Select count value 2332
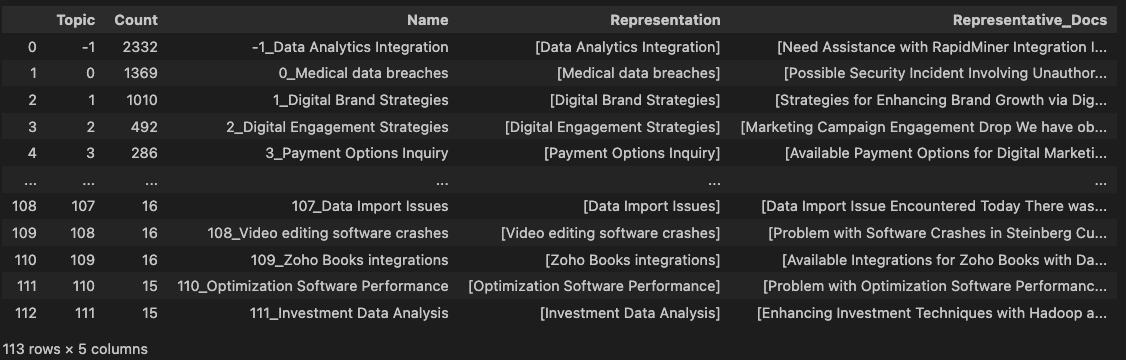The image size is (1126, 360). click(140, 47)
